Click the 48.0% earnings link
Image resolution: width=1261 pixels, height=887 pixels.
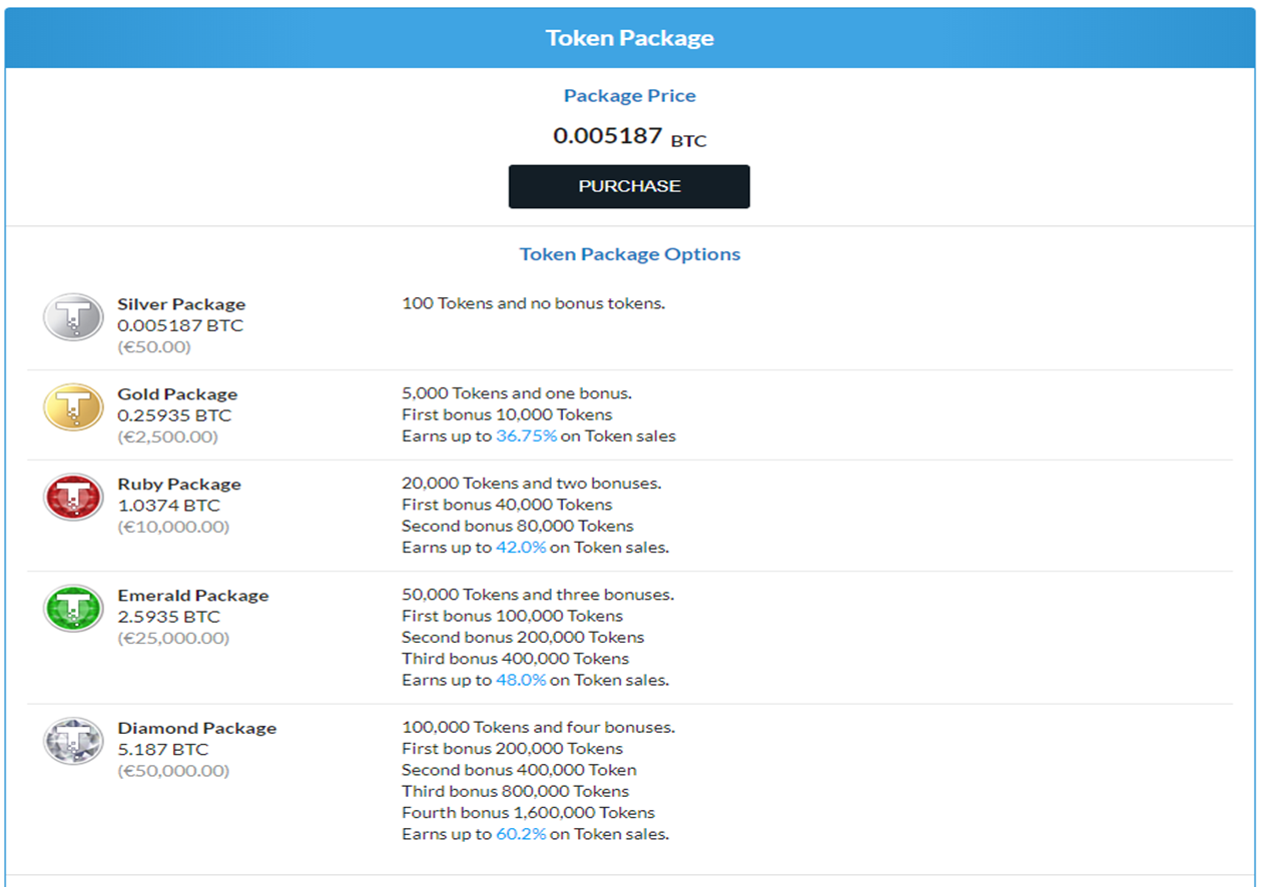point(521,680)
